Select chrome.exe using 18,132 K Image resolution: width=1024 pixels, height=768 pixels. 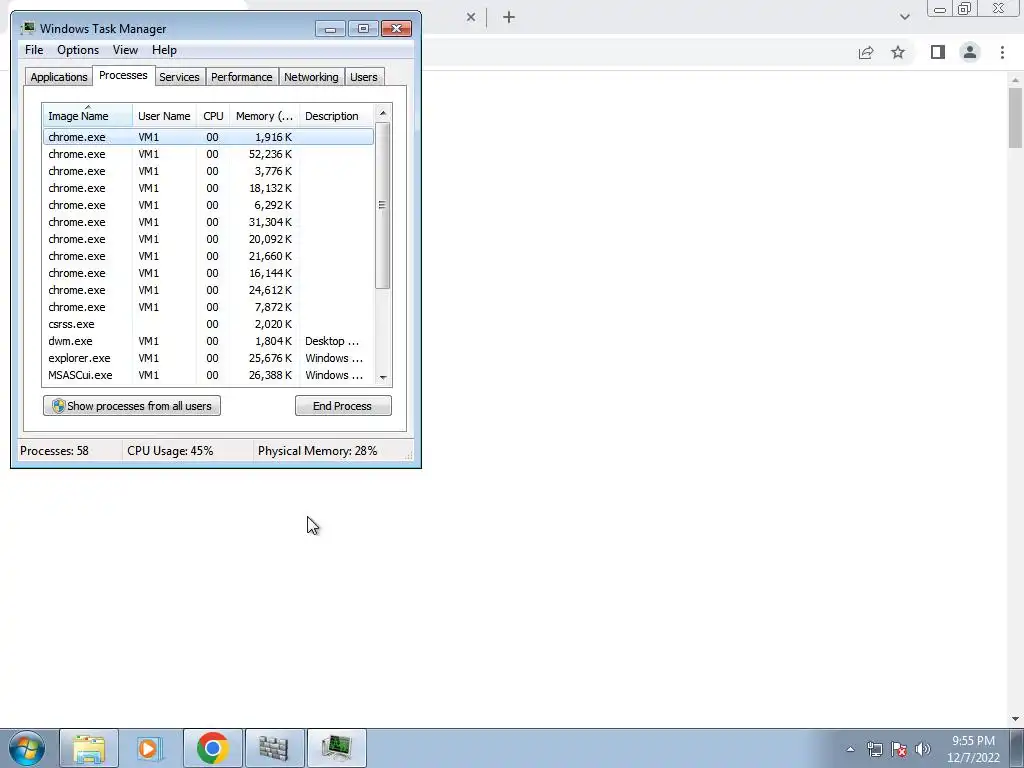(x=208, y=188)
